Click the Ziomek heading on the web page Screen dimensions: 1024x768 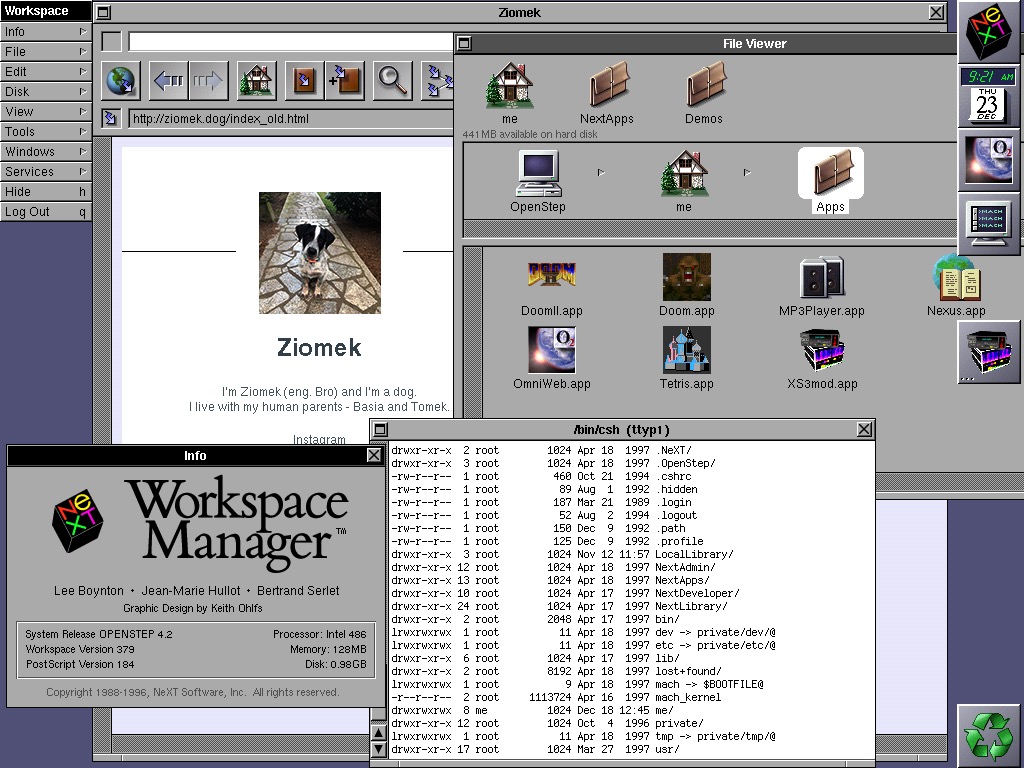319,347
